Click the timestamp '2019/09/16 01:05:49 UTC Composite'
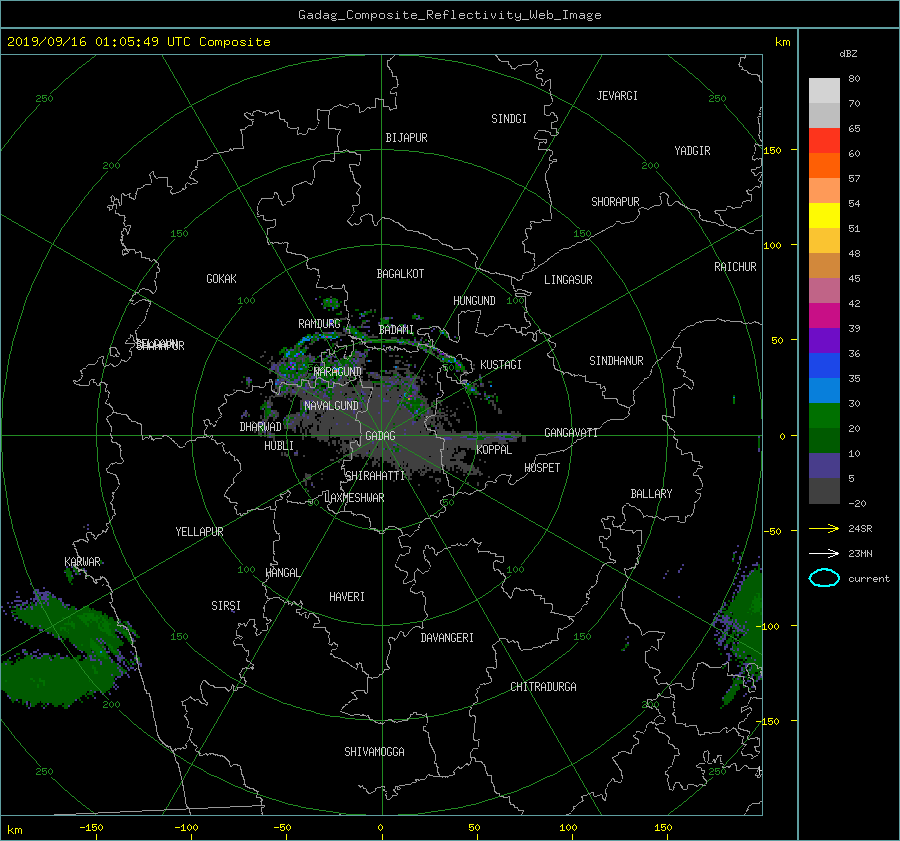The width and height of the screenshot is (900, 841). pyautogui.click(x=138, y=42)
